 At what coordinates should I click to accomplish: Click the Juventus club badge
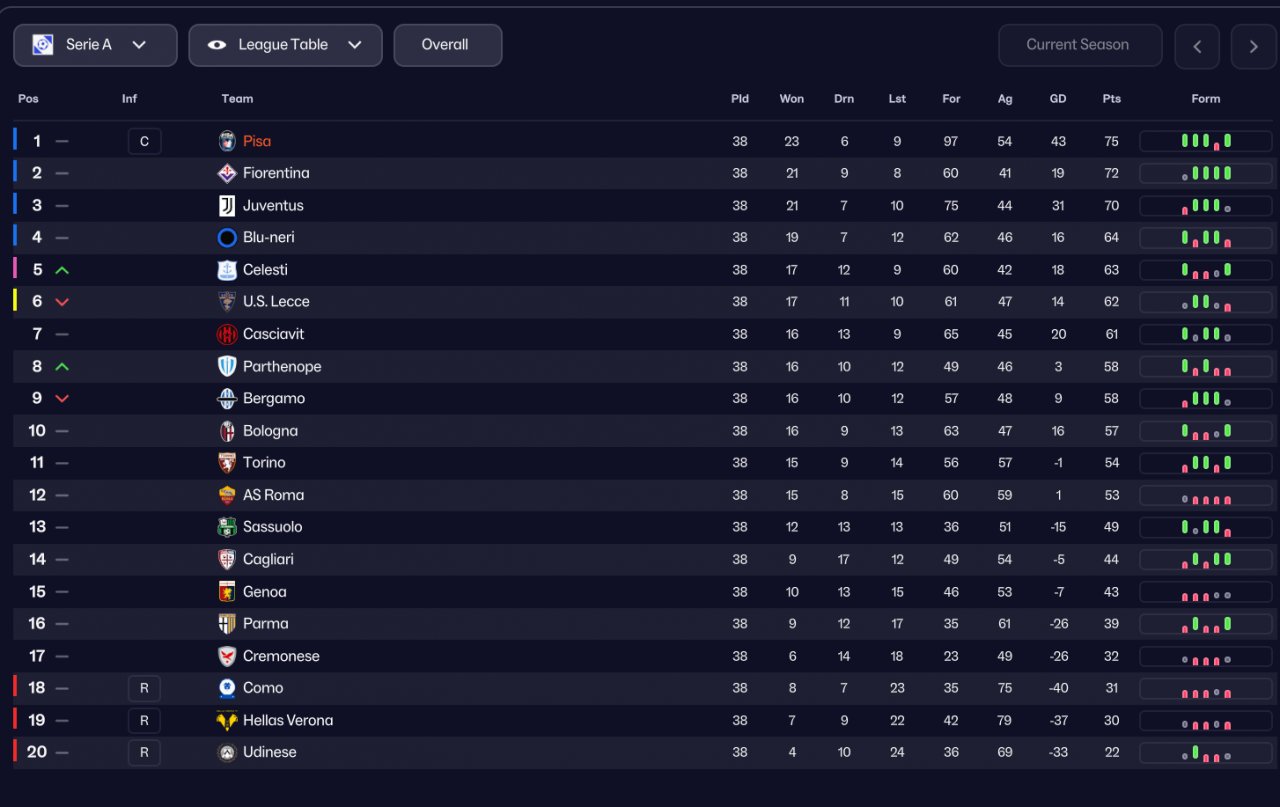[x=227, y=206]
